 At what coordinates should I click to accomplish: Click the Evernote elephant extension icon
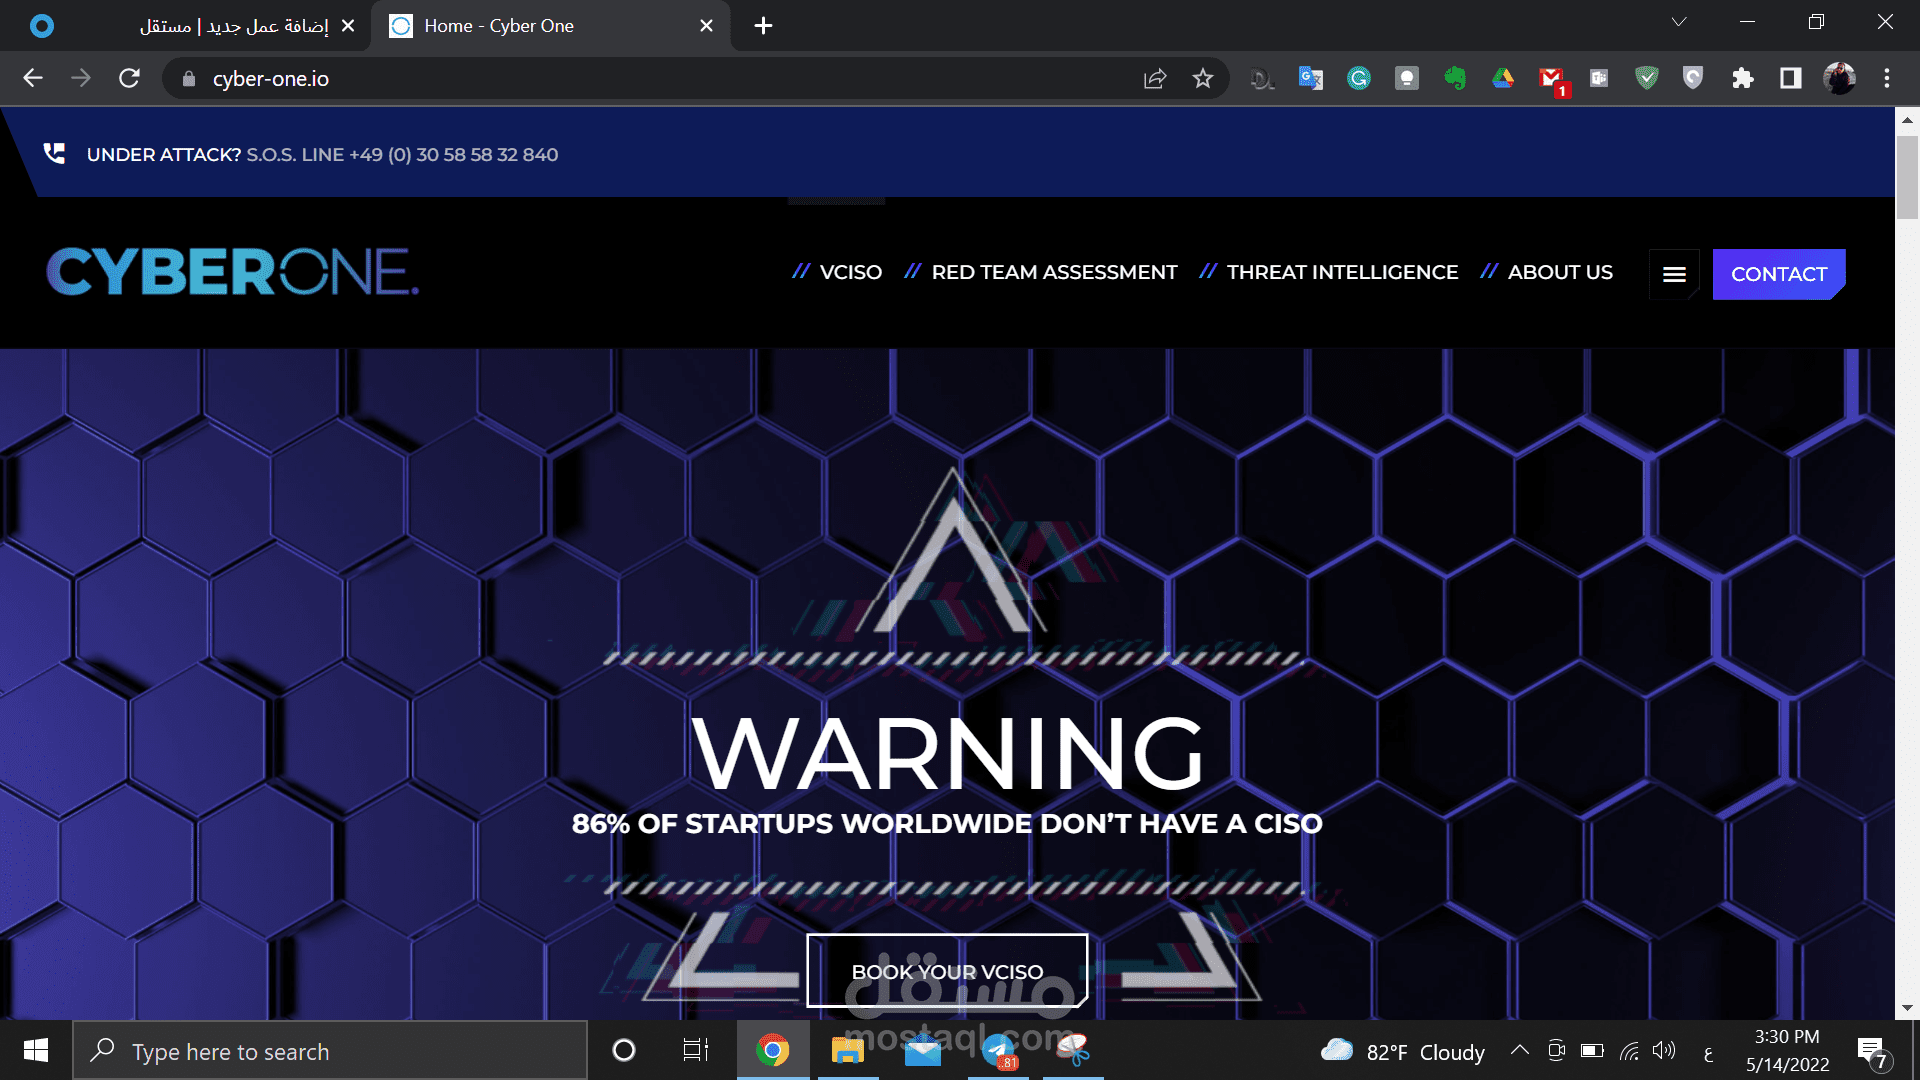(1455, 78)
